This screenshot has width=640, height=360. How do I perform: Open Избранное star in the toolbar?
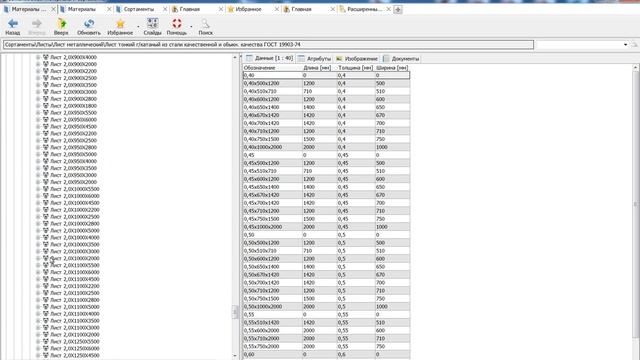coord(120,24)
